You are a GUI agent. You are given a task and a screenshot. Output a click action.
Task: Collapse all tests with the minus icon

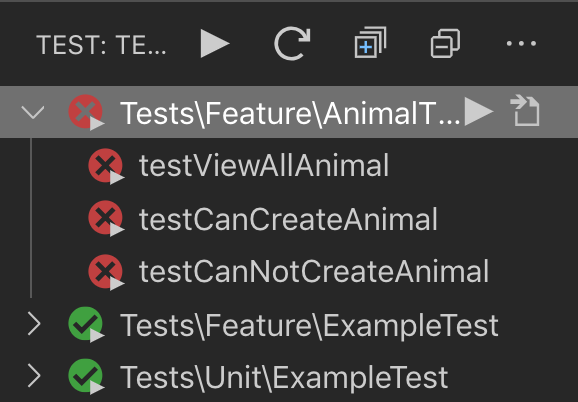445,43
